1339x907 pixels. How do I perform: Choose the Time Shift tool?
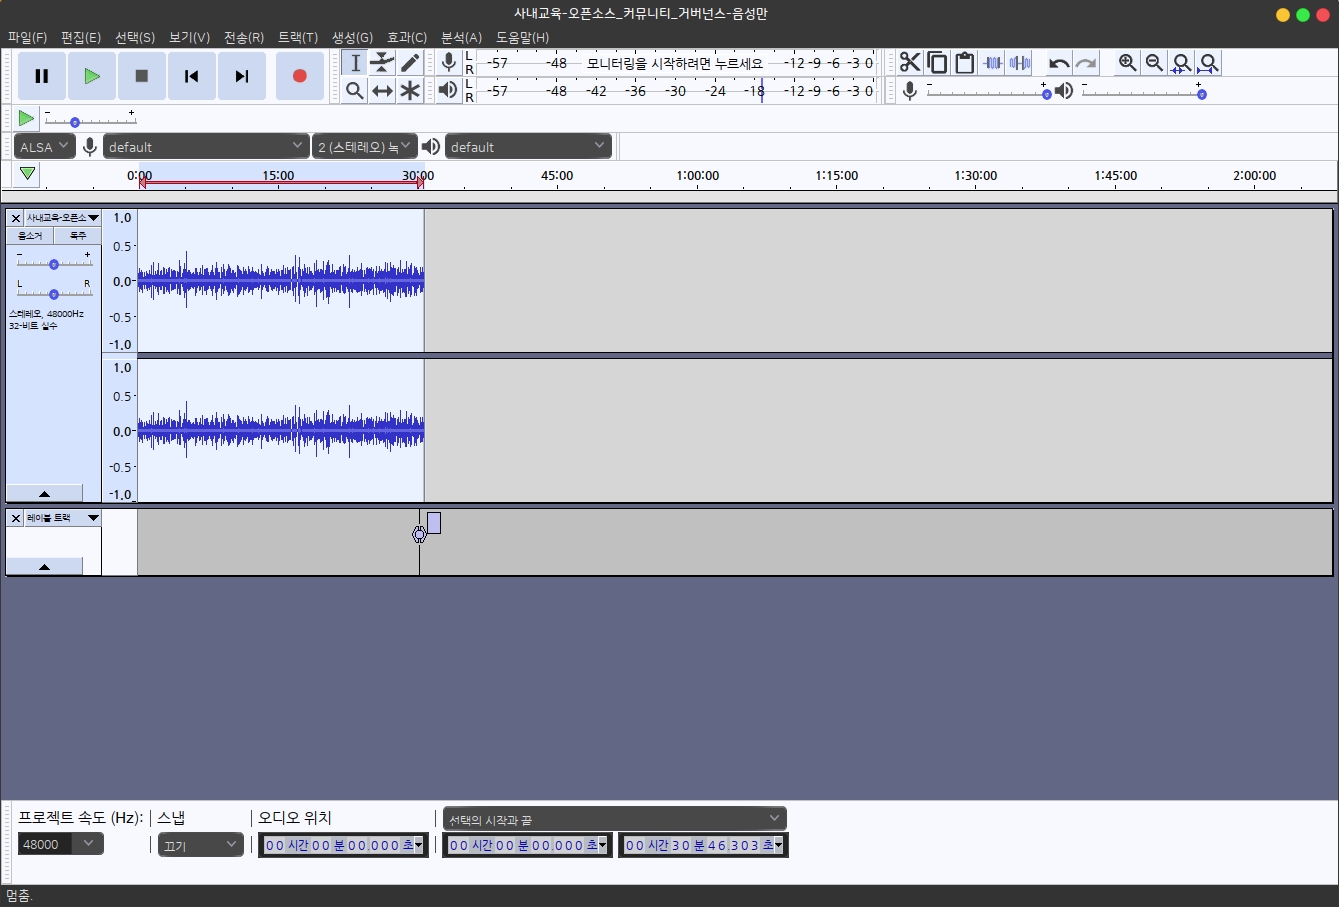[x=382, y=91]
